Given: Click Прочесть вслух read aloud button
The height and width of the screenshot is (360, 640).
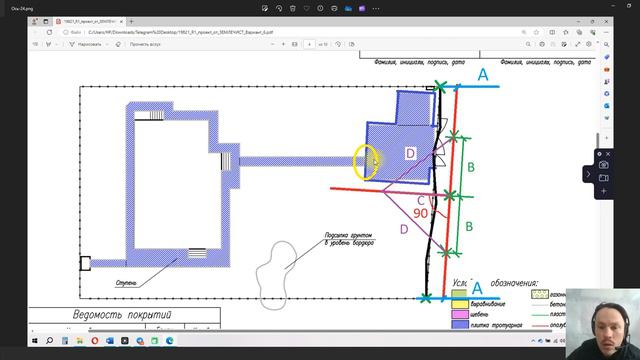Looking at the screenshot, I should click(x=145, y=44).
